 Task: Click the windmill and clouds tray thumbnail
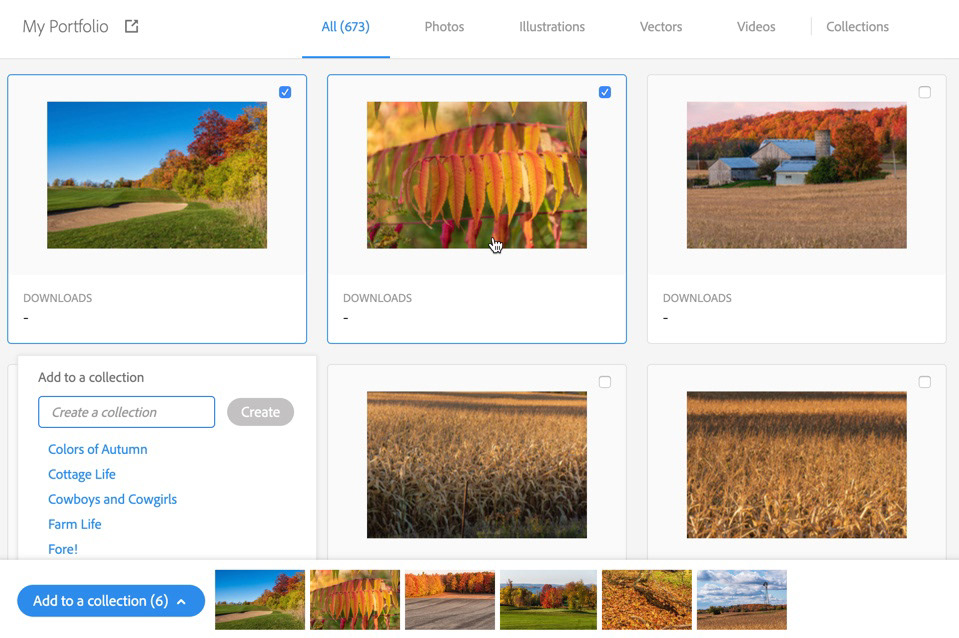coord(742,600)
